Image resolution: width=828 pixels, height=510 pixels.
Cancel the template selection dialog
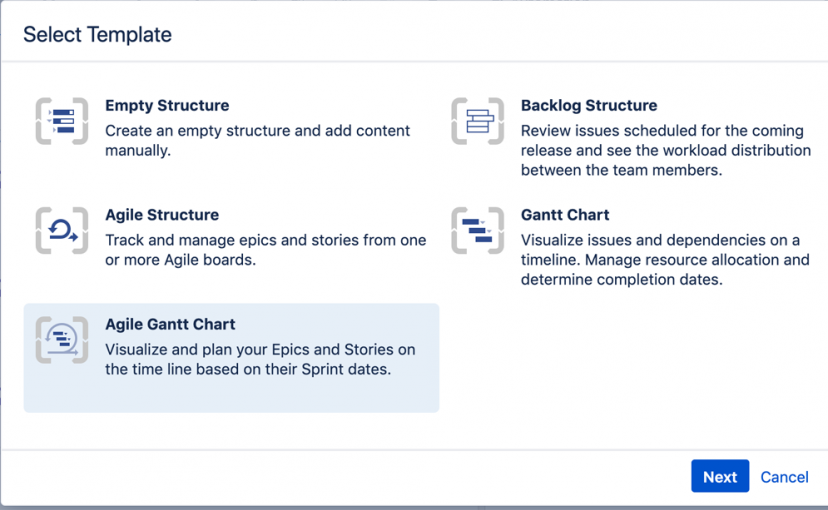click(784, 477)
